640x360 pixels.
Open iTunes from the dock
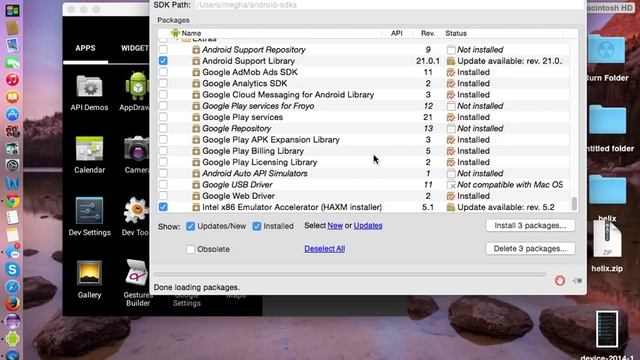tap(12, 79)
